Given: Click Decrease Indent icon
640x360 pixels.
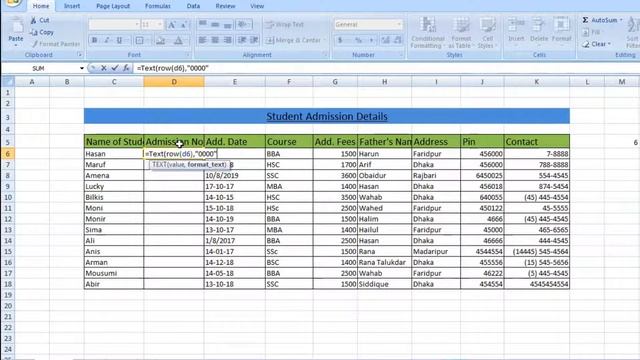Looking at the screenshot, I should (x=242, y=40).
